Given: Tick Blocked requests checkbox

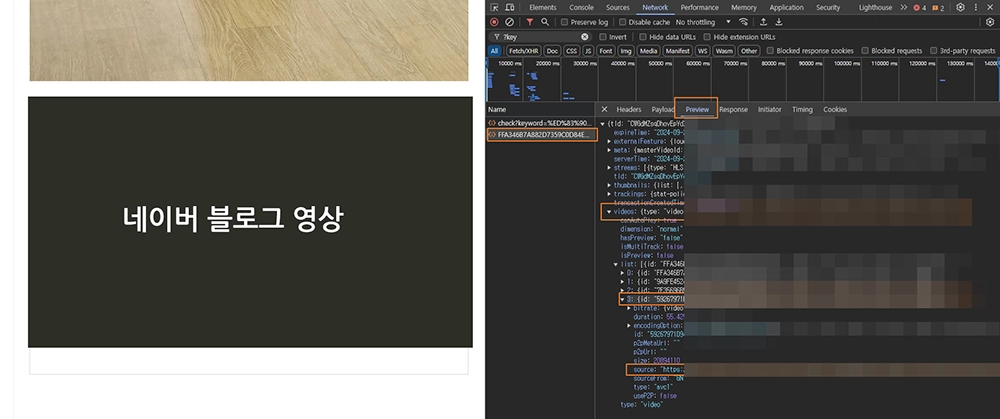Looking at the screenshot, I should [865, 50].
